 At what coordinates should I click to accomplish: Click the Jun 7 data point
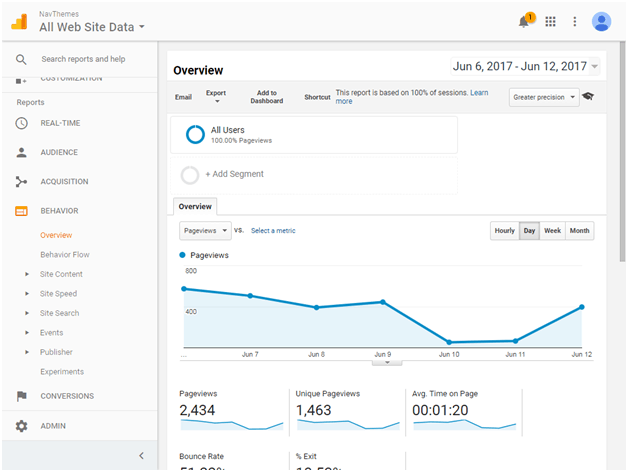(x=250, y=296)
